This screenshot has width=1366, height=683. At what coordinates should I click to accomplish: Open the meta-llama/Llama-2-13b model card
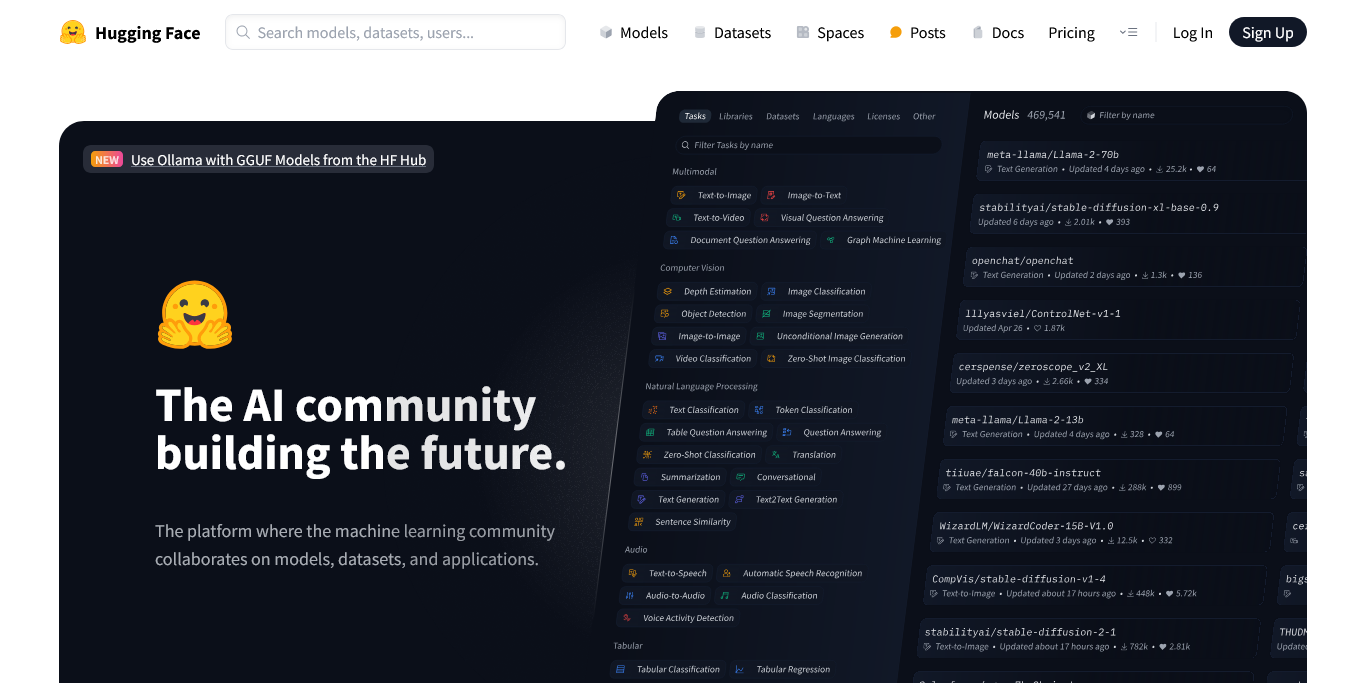(1116, 426)
